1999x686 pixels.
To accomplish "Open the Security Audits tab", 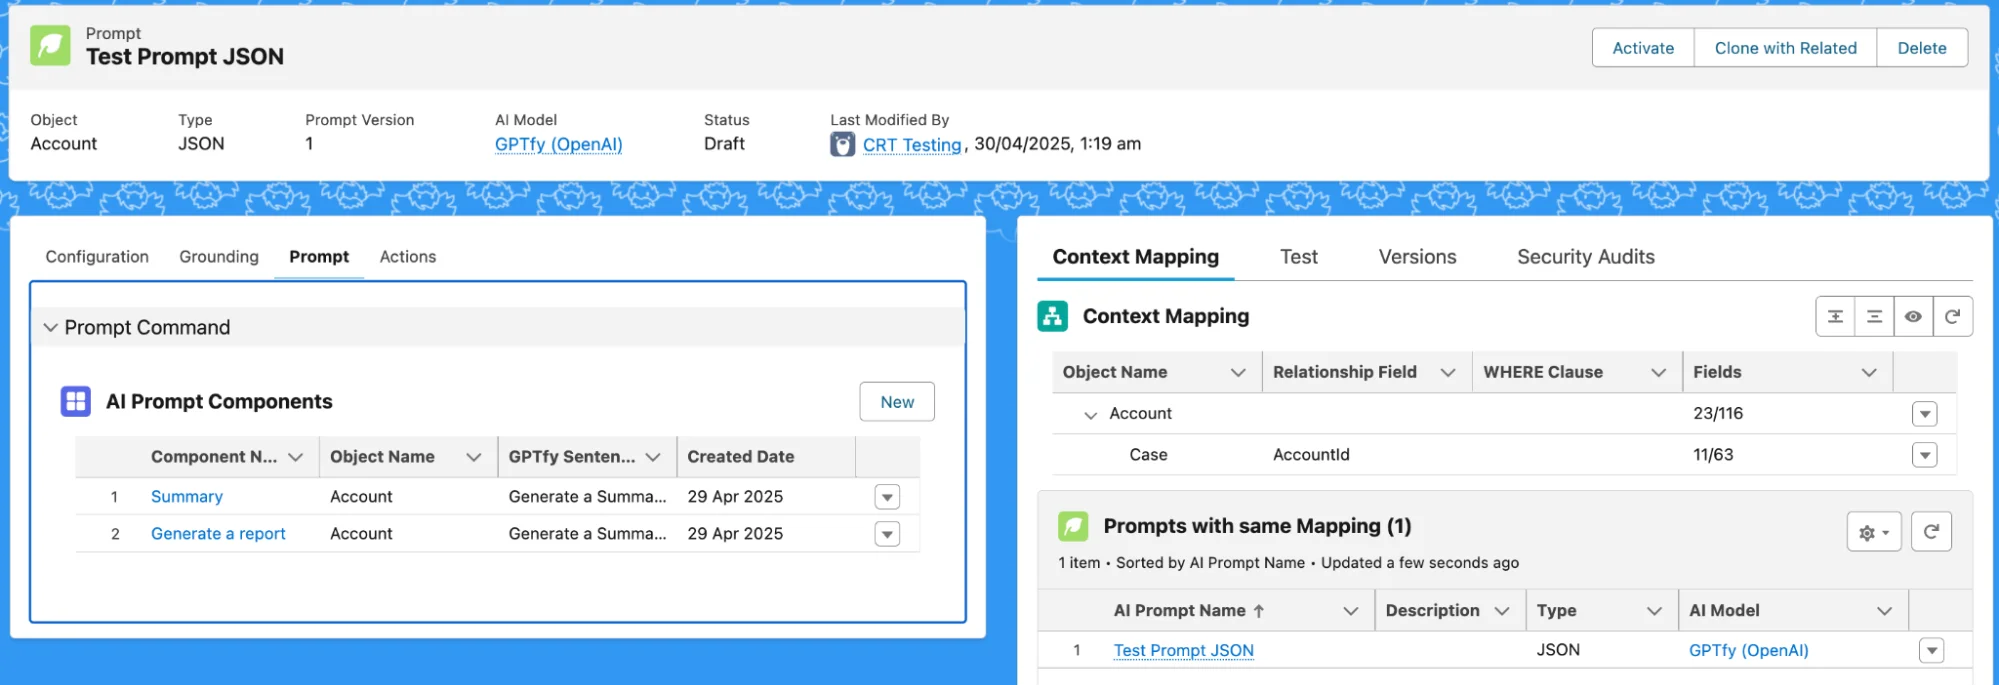I will (1586, 257).
